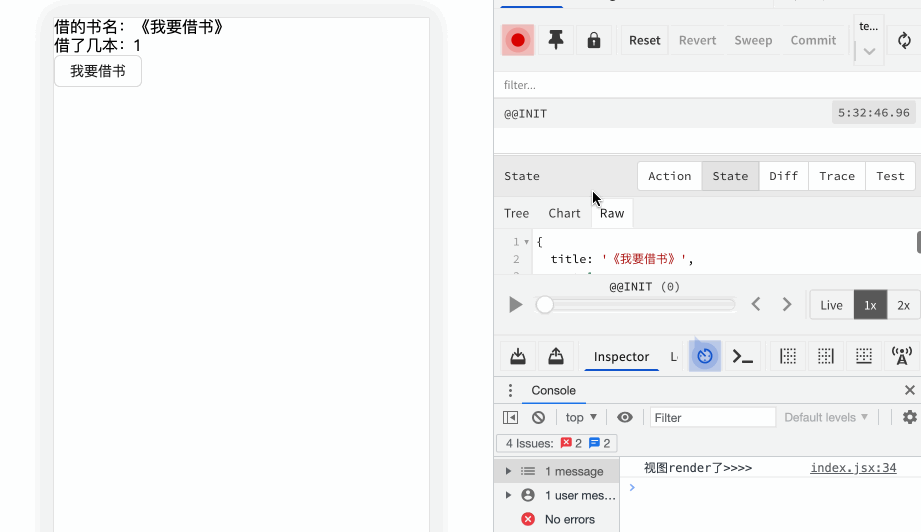Screen dimensions: 921x532
Task: Toggle the slider history clock icon
Action: tap(705, 356)
